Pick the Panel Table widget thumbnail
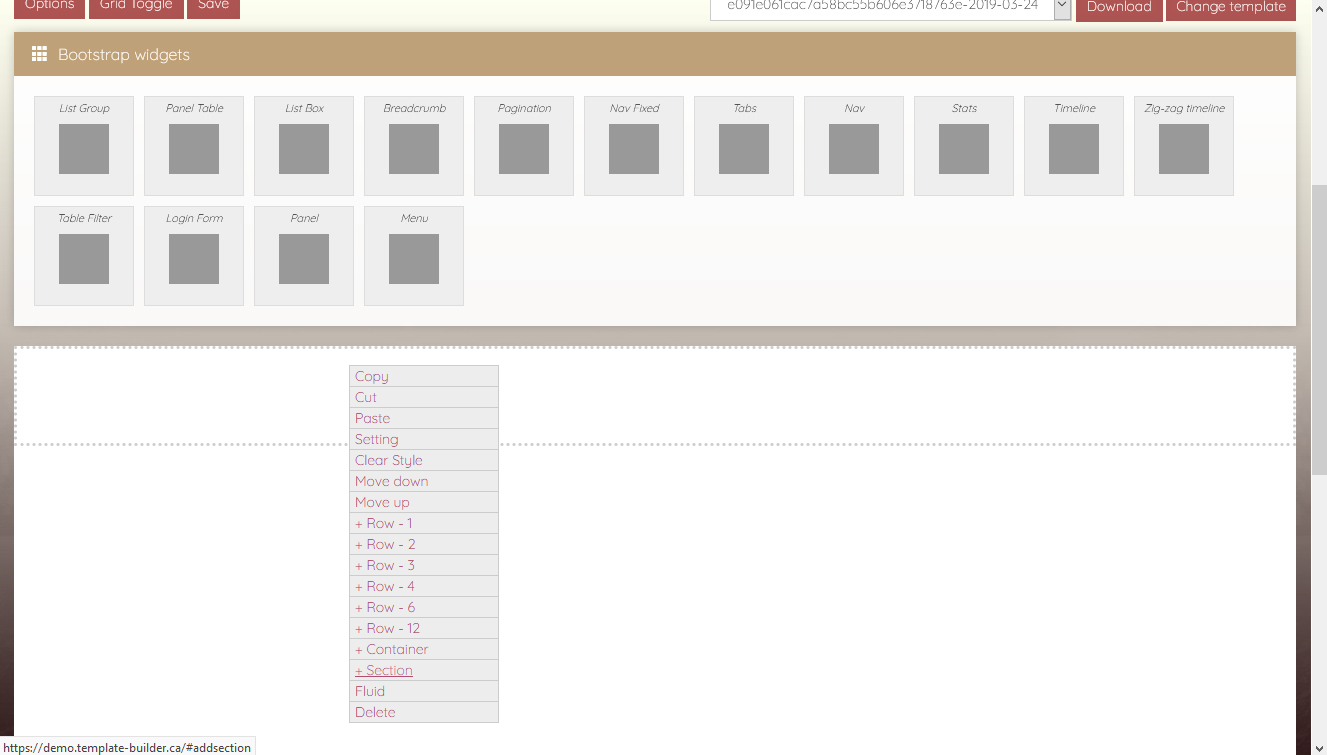The image size is (1327, 755). pyautogui.click(x=194, y=147)
